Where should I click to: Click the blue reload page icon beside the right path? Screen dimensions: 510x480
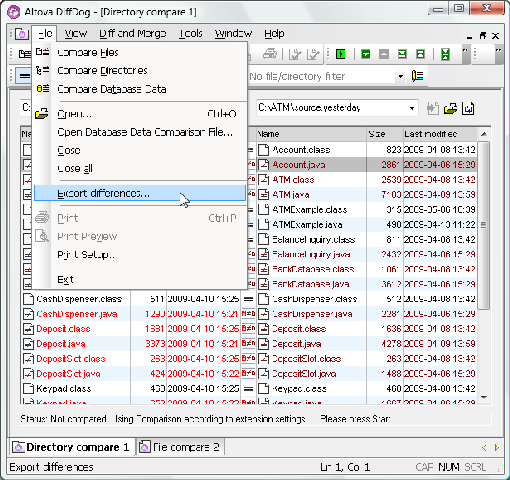(x=468, y=108)
